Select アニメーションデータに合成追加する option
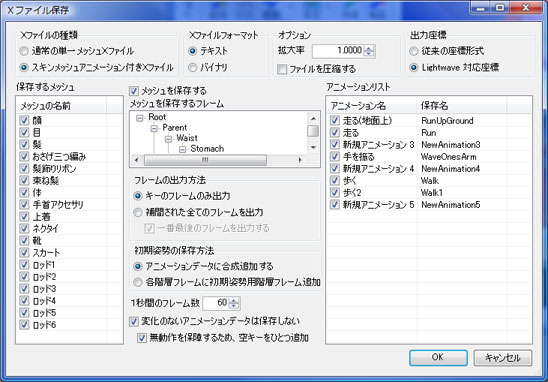Screen dimensions: 548x382 [x=138, y=267]
